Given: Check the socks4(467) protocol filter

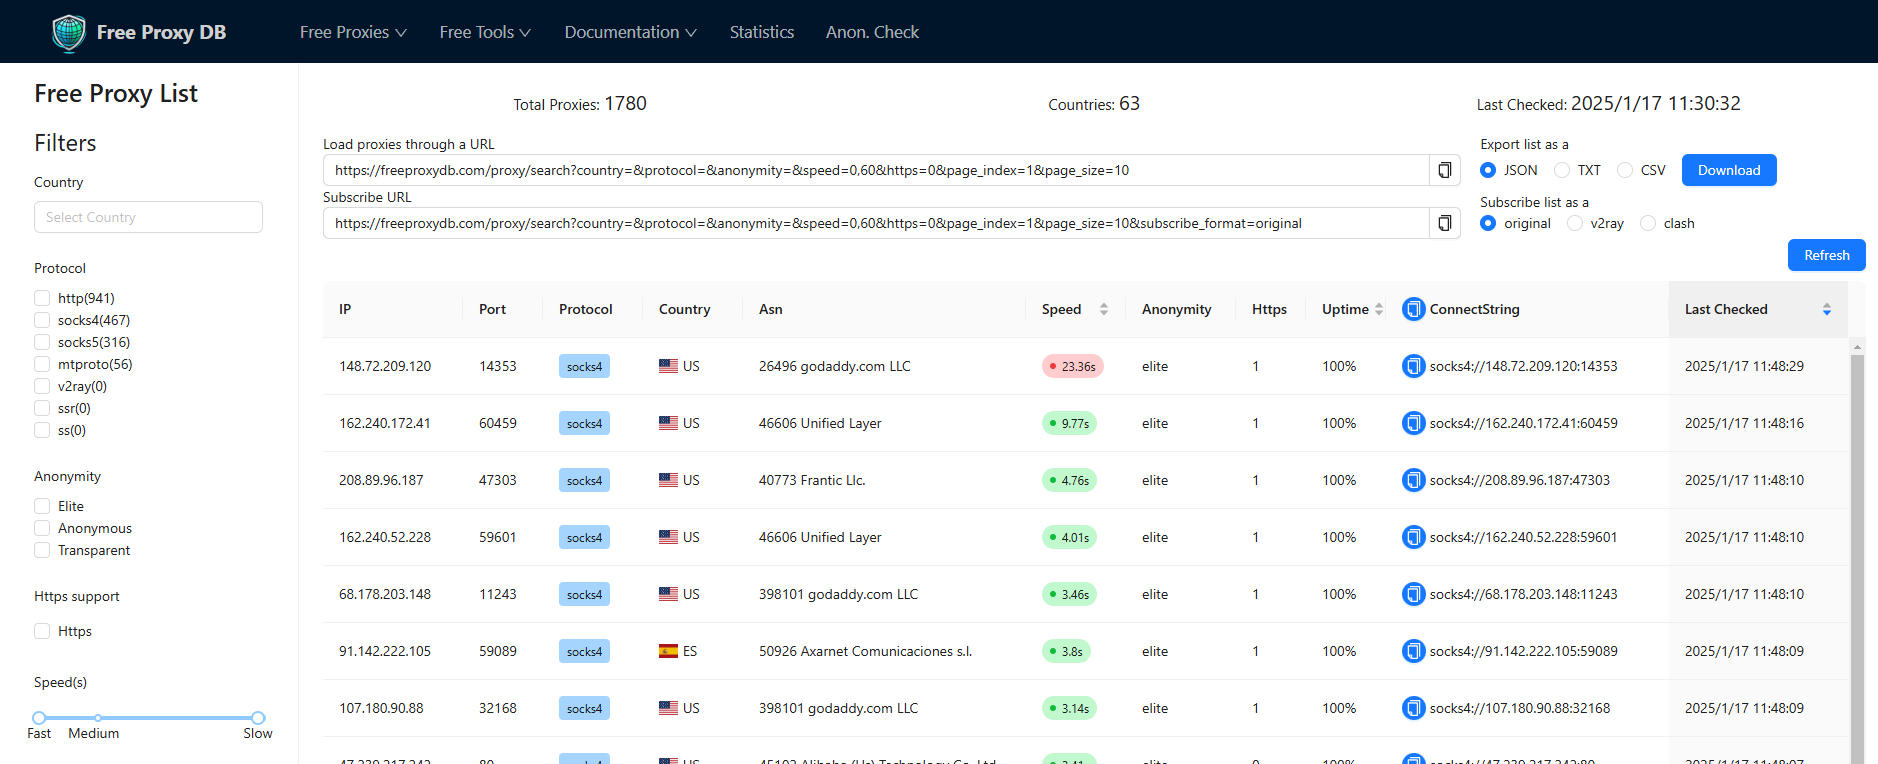Looking at the screenshot, I should tap(42, 320).
